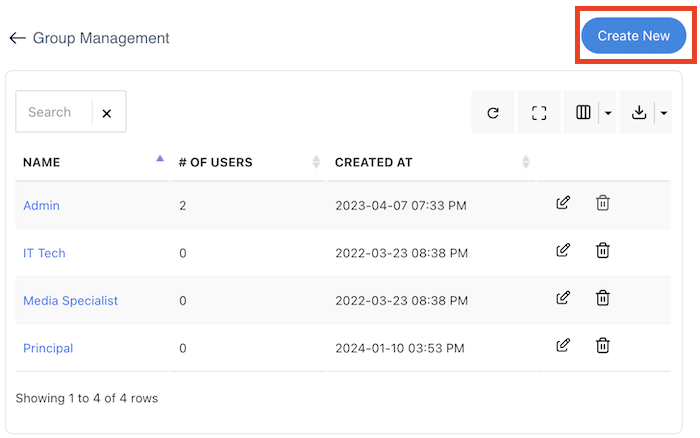
Task: Open the columns visibility dropdown
Action: 590,113
